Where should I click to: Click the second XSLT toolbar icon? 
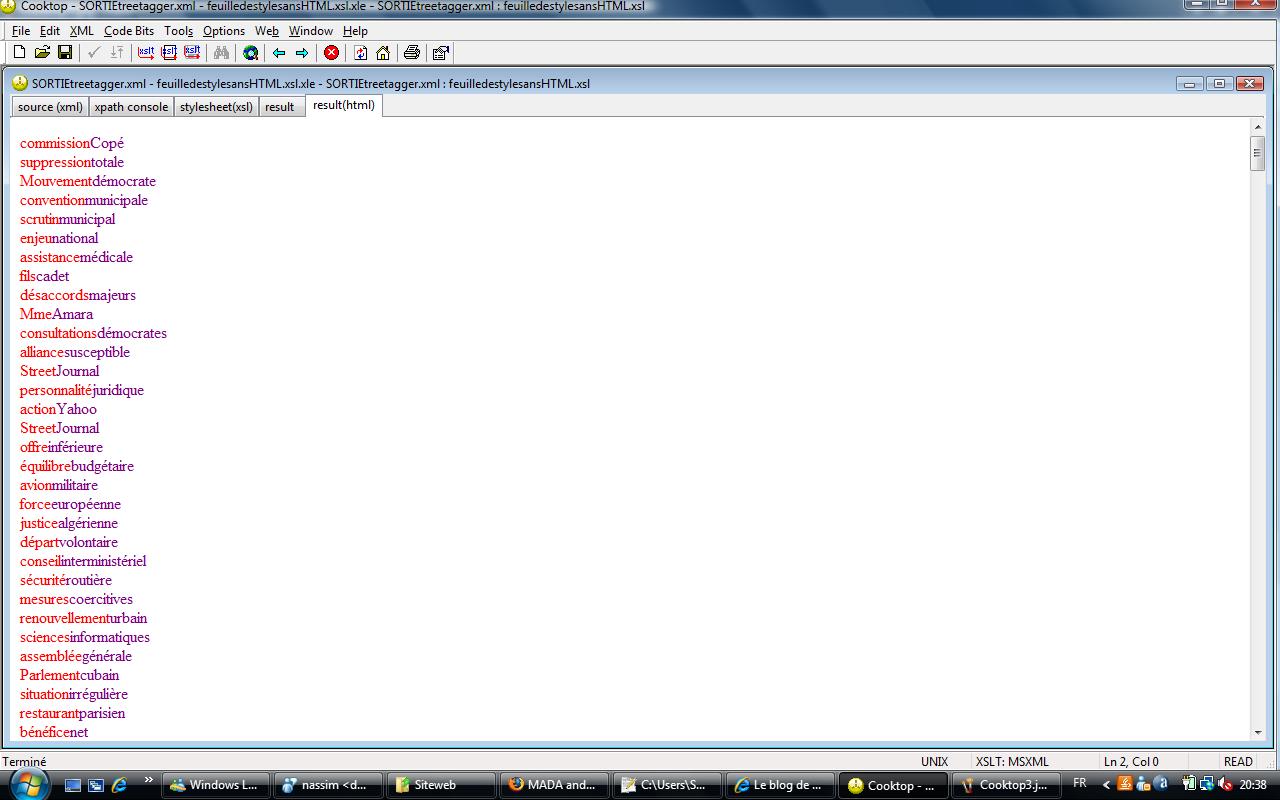[169, 52]
